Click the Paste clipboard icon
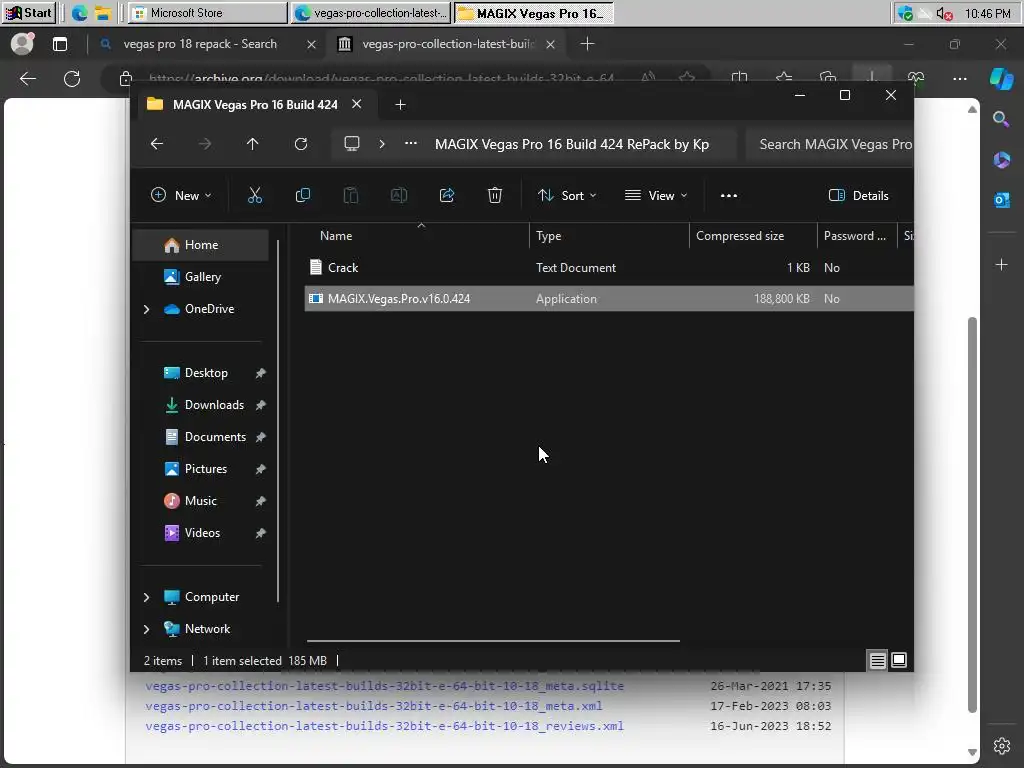The image size is (1024, 768). pyautogui.click(x=351, y=195)
